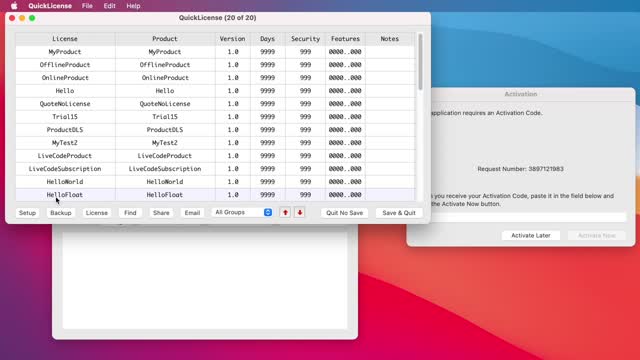Open the Edit menu
The height and width of the screenshot is (360, 640).
point(109,6)
